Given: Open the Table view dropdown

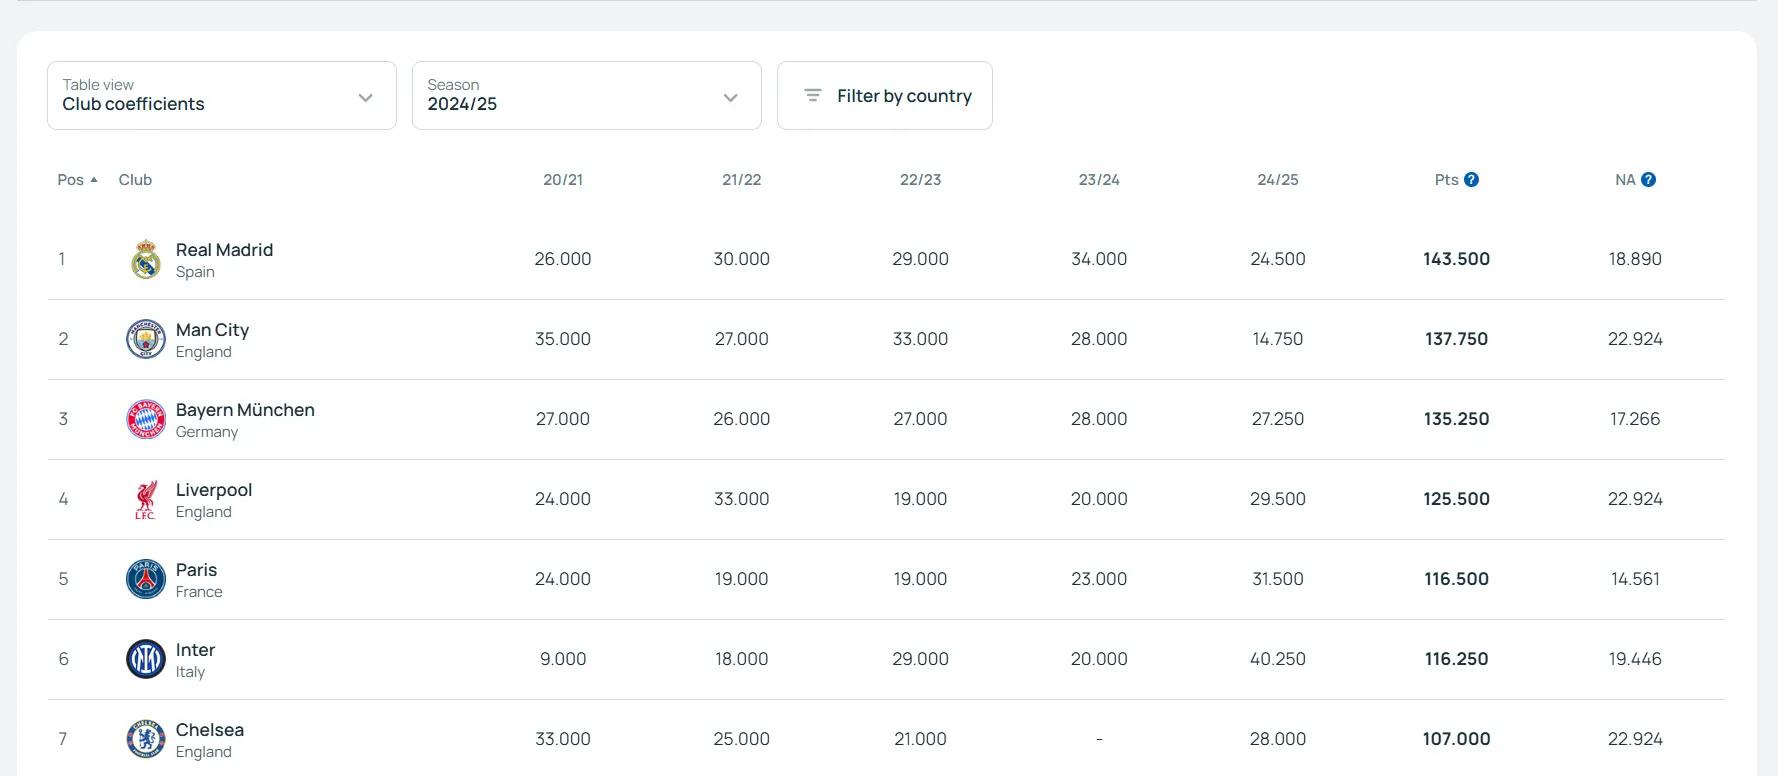Looking at the screenshot, I should click(222, 95).
